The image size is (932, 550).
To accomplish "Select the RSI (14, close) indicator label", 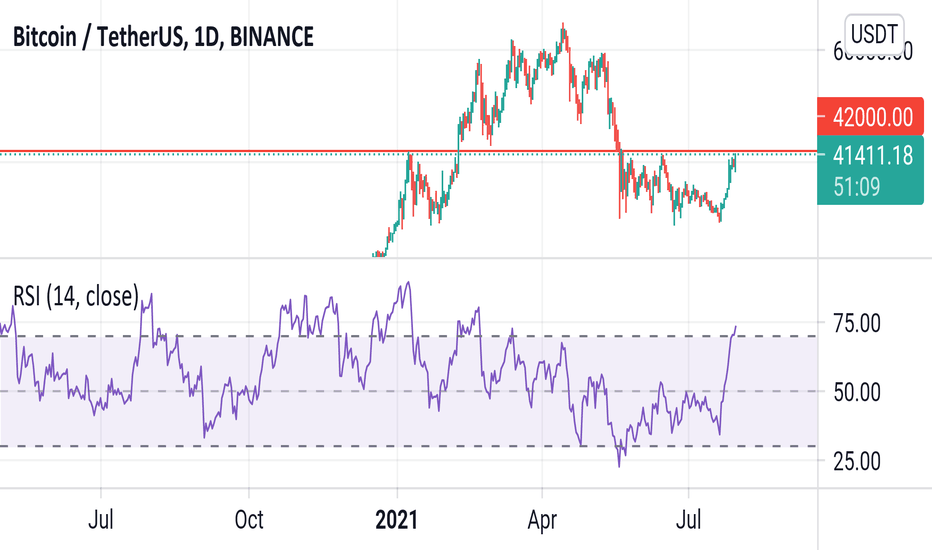I will (76, 296).
